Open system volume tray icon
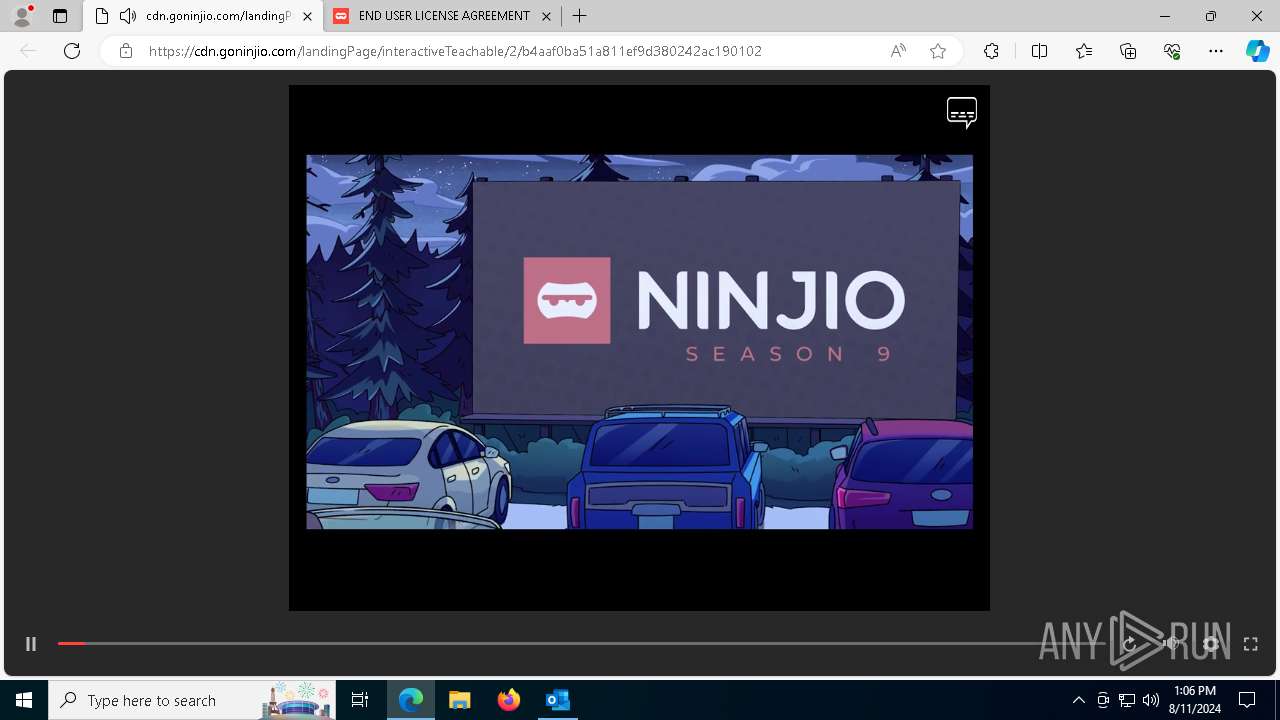The image size is (1280, 720). click(x=1151, y=700)
